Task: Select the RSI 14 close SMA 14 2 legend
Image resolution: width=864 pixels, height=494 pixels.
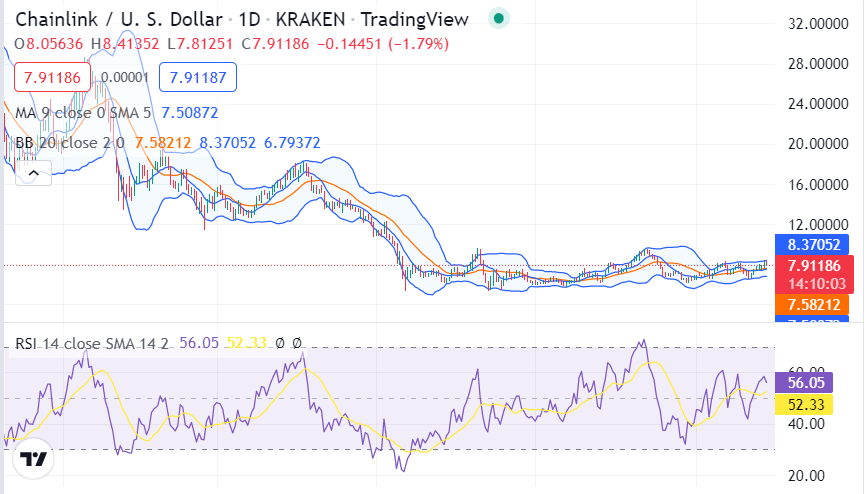Action: click(91, 344)
